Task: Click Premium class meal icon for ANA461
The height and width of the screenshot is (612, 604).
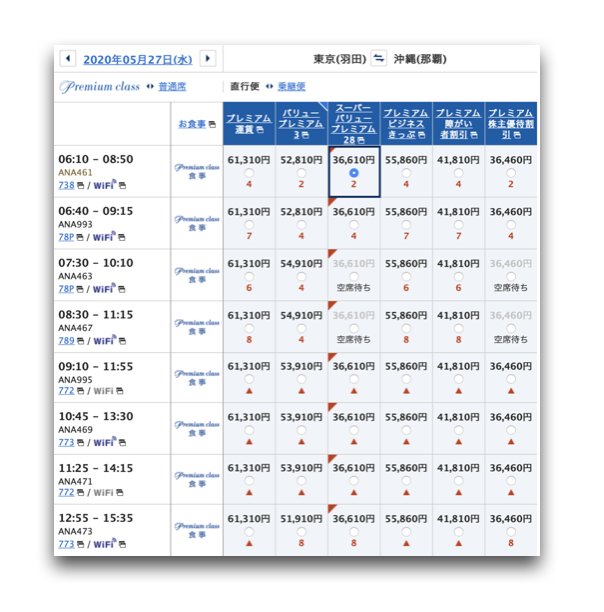Action: click(x=197, y=171)
